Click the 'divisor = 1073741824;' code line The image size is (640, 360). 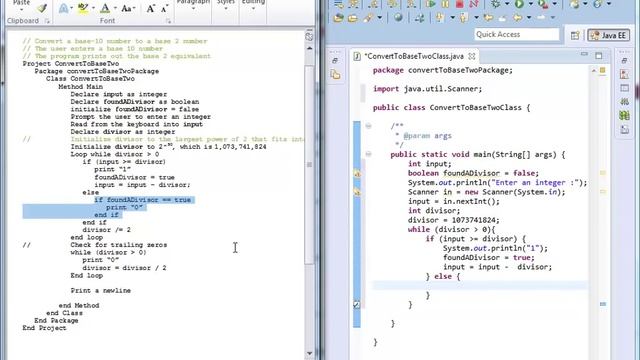tap(453, 220)
